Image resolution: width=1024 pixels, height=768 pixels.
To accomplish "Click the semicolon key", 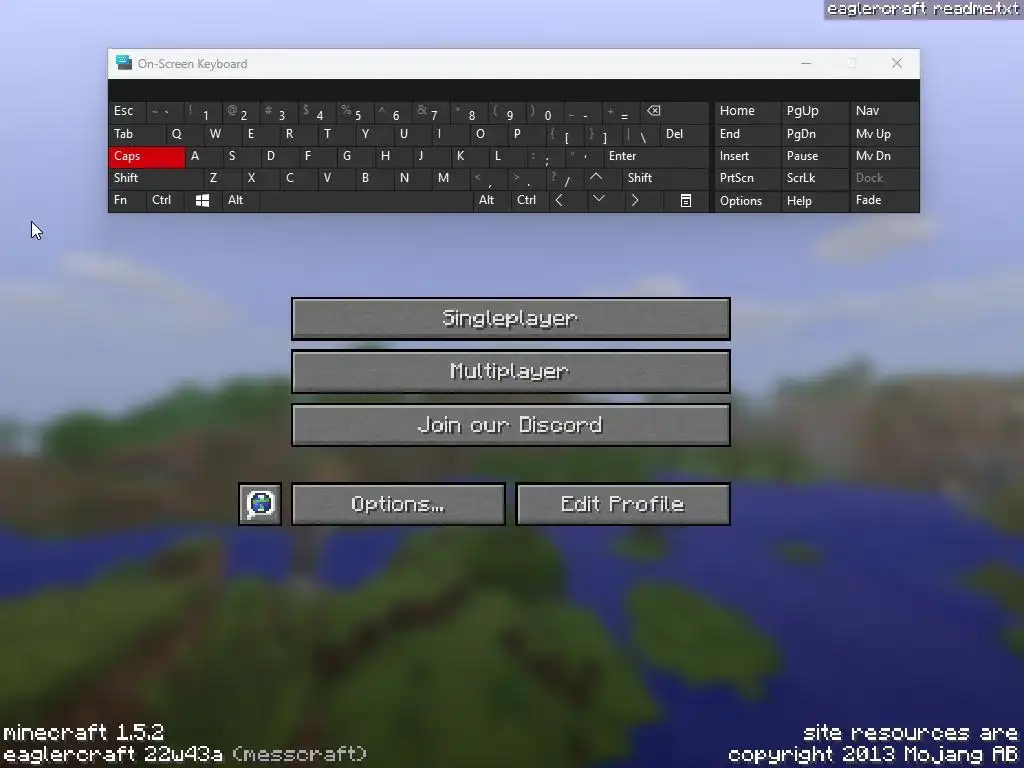I will pyautogui.click(x=545, y=157).
